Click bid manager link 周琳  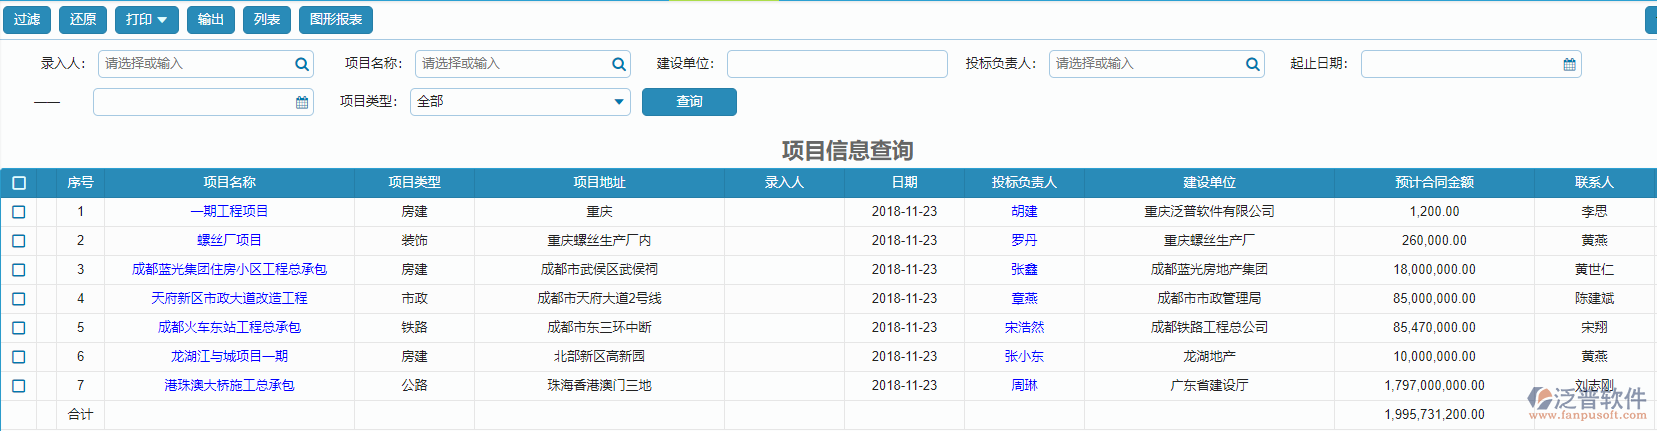pos(1024,386)
